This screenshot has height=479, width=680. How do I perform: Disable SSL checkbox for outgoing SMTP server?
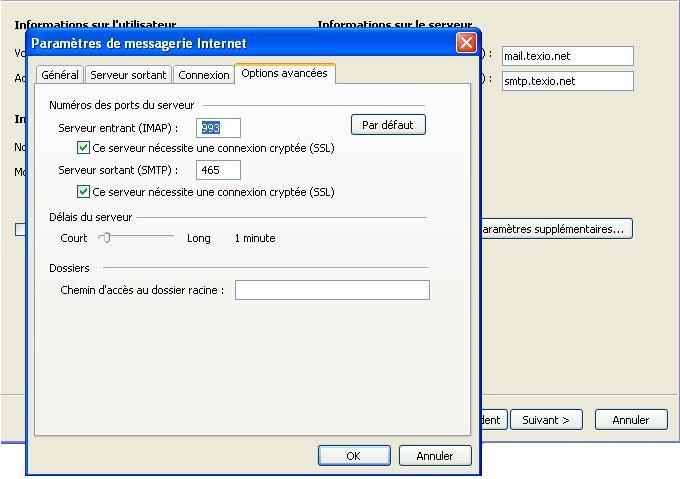(84, 192)
